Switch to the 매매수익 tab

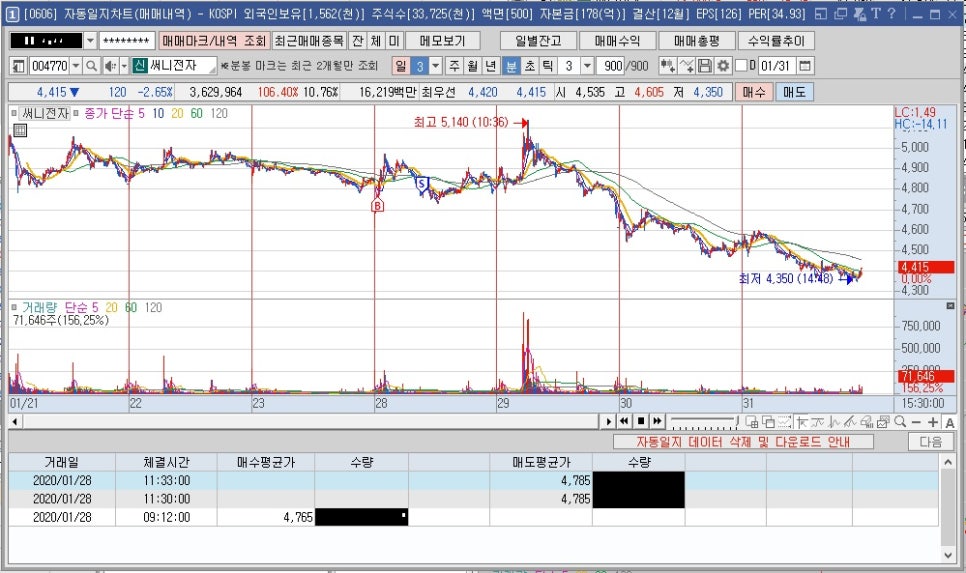[617, 41]
